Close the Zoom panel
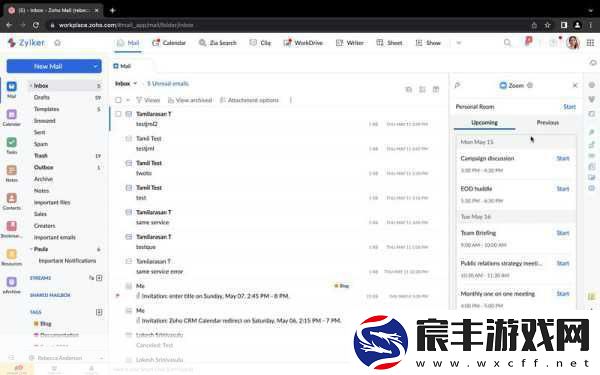Image resolution: width=600 pixels, height=375 pixels. 575,85
